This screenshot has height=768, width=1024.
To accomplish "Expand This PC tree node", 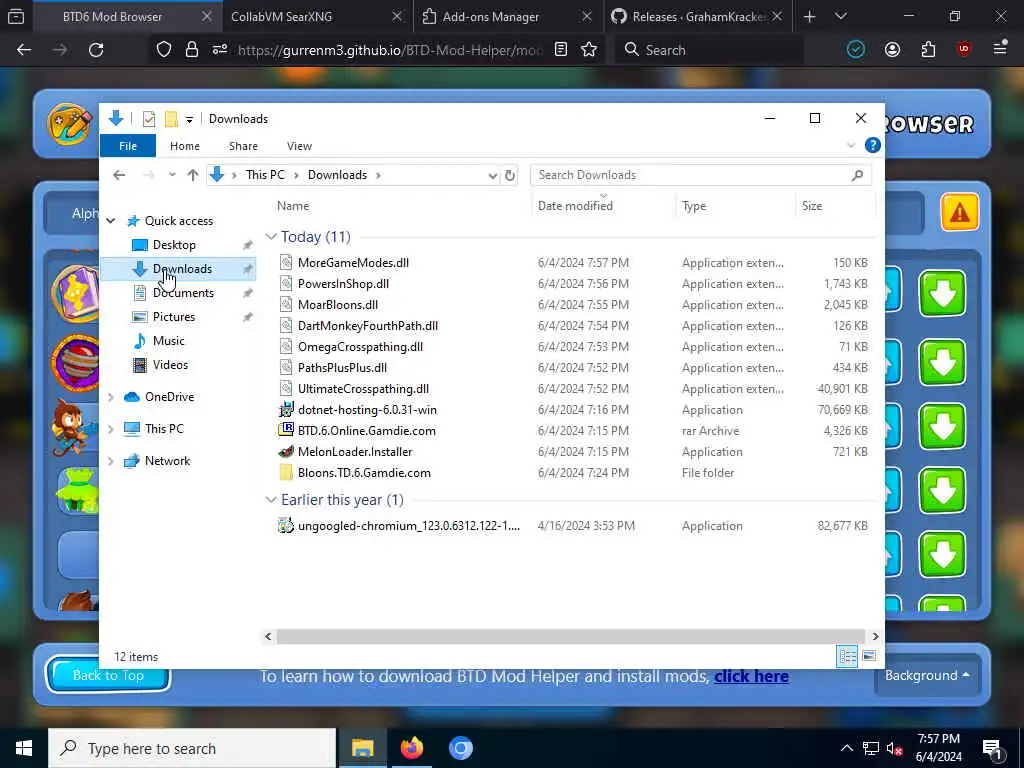I will coord(111,429).
